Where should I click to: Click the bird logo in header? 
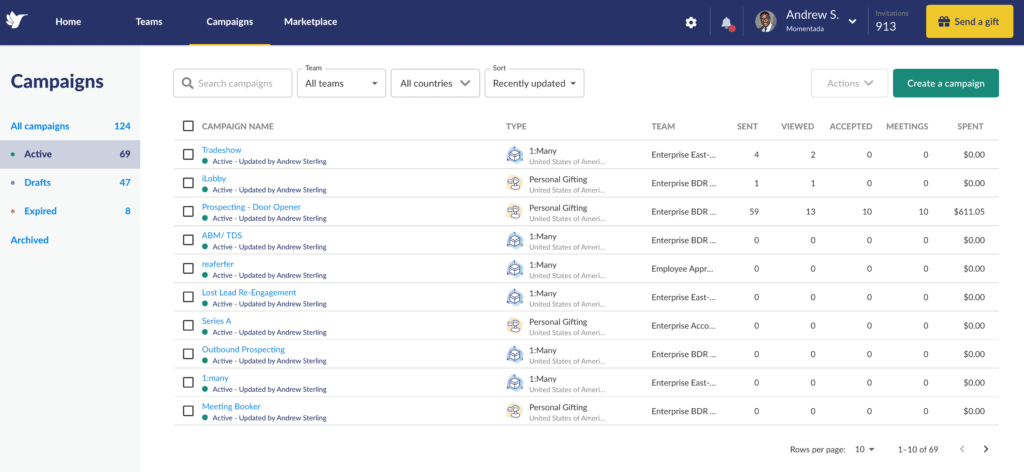[x=17, y=21]
